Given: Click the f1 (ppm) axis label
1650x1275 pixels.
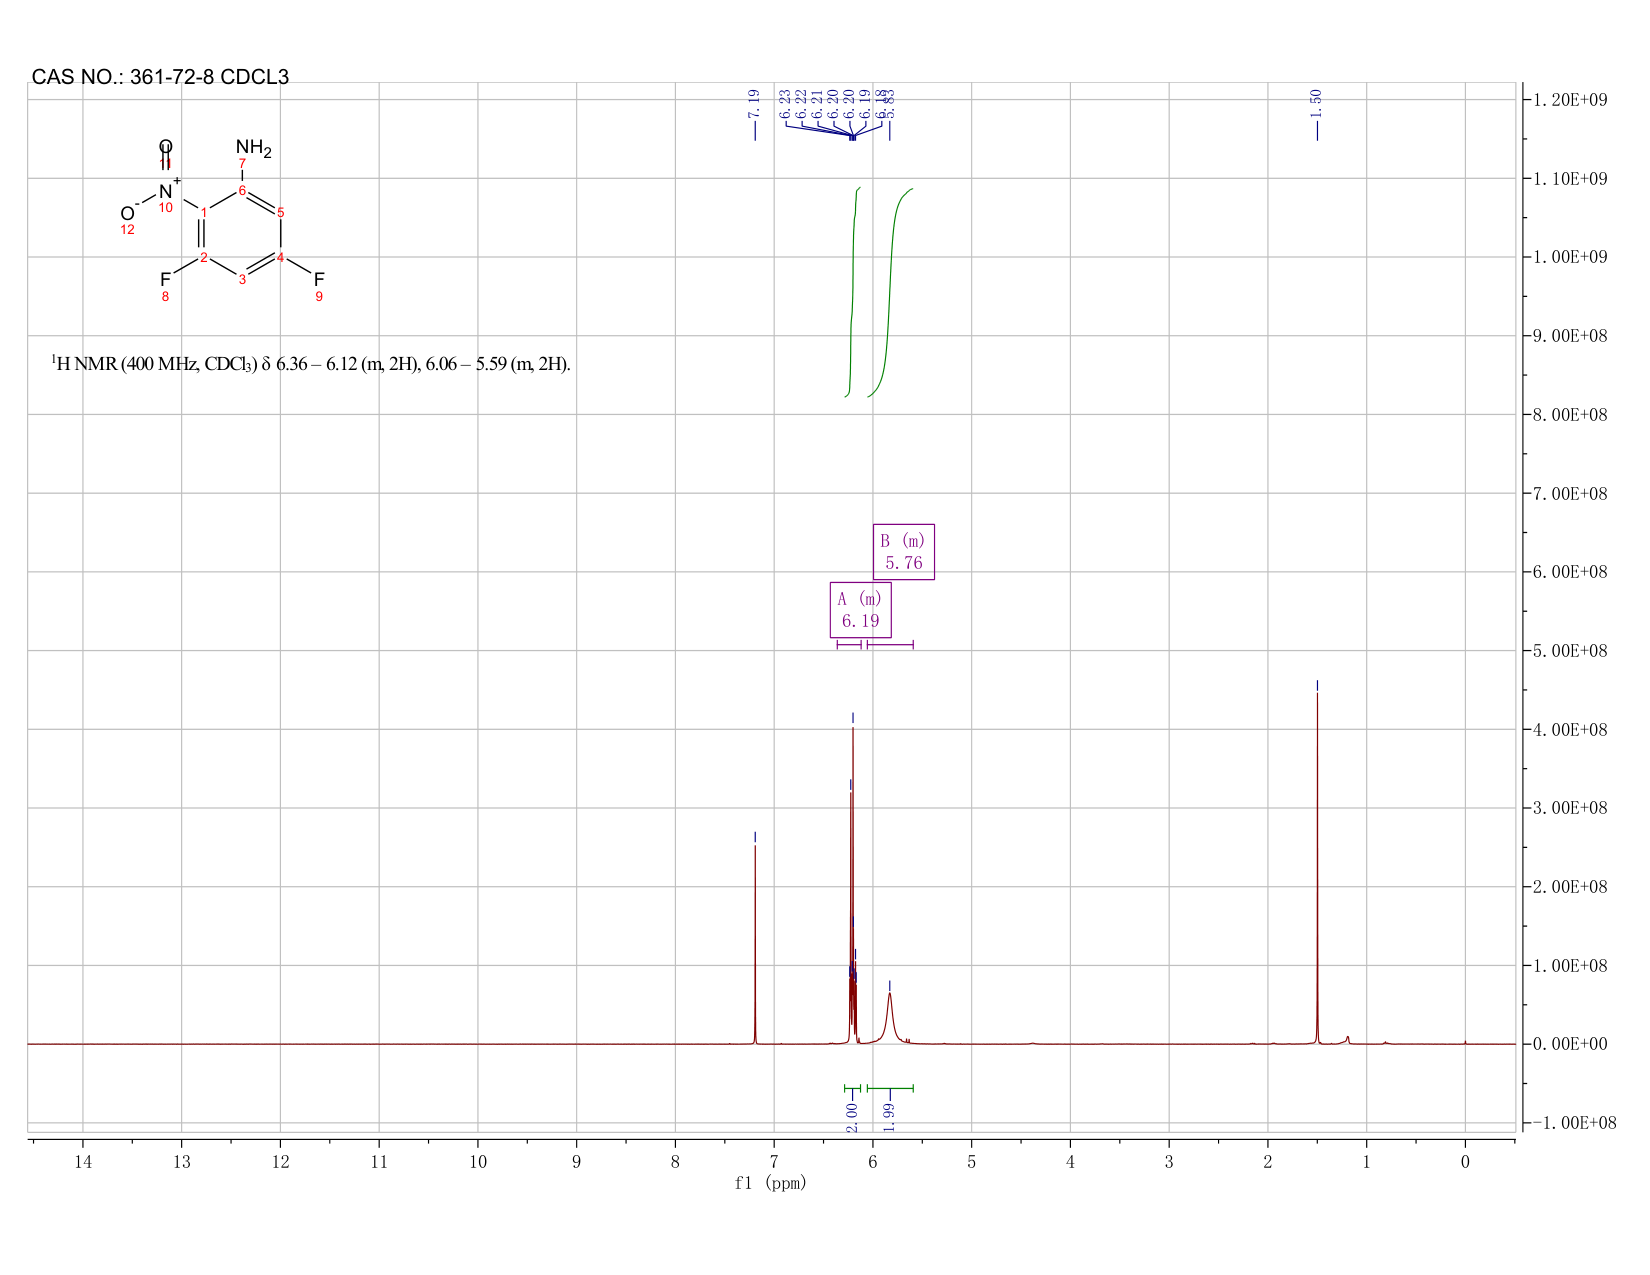Looking at the screenshot, I should [770, 1183].
